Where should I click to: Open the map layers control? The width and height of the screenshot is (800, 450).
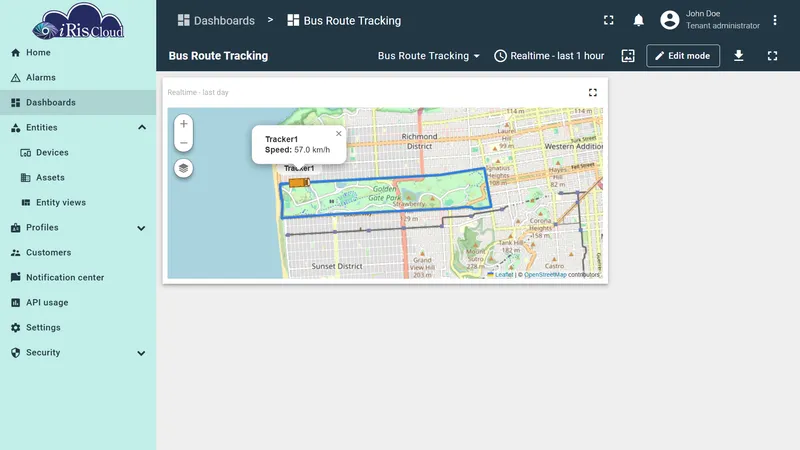tap(184, 168)
